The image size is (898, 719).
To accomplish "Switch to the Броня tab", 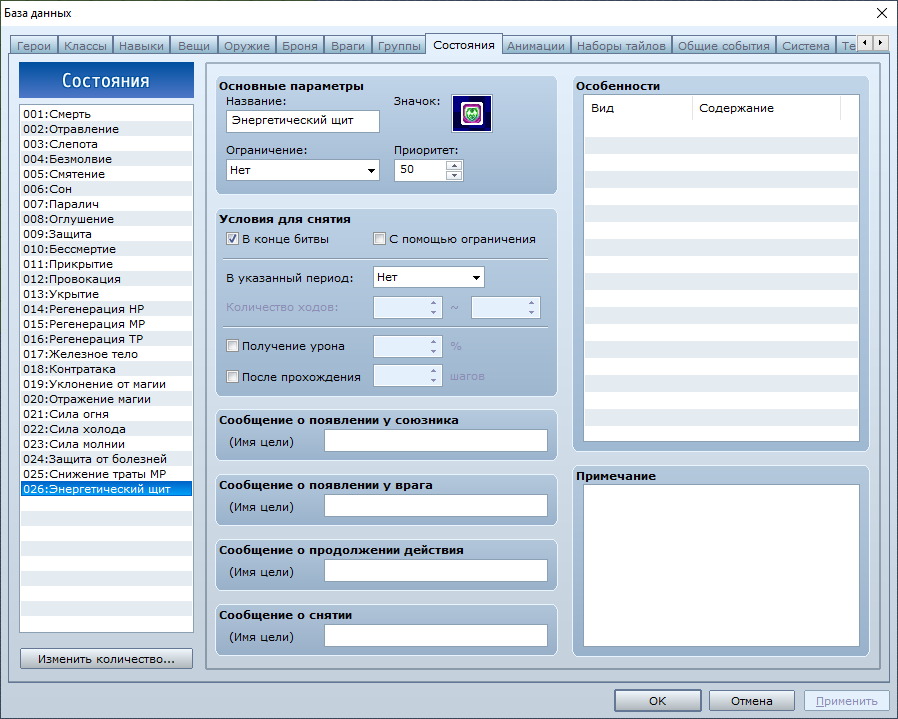I will (300, 46).
